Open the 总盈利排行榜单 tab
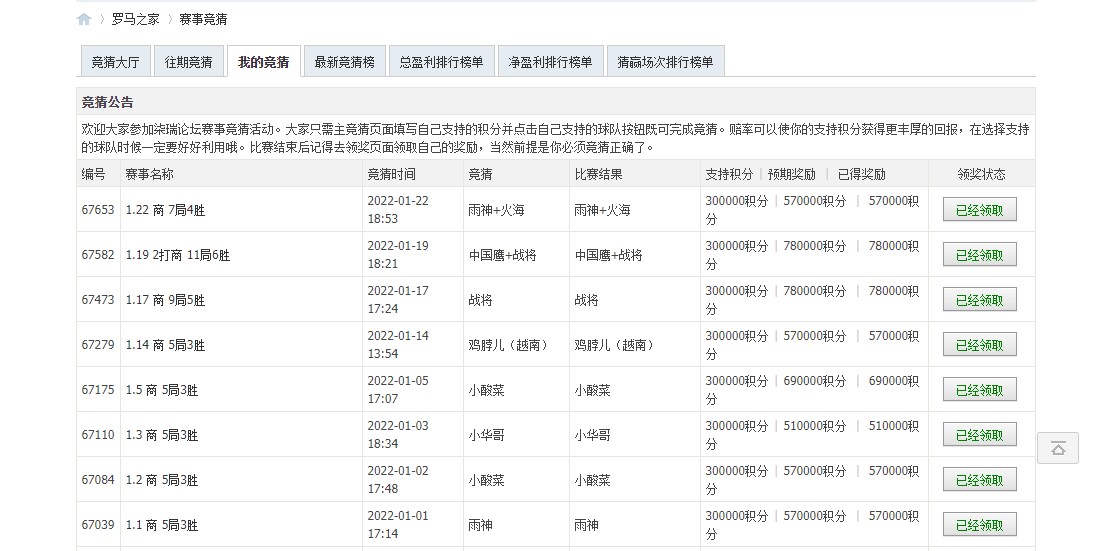Viewport: 1118px width, 551px height. click(x=441, y=62)
